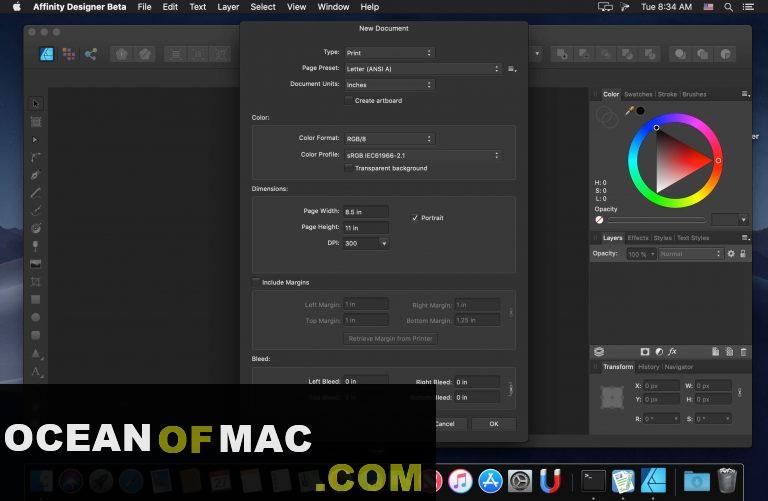
Task: Enable the Include Margins checkbox
Action: pos(256,282)
